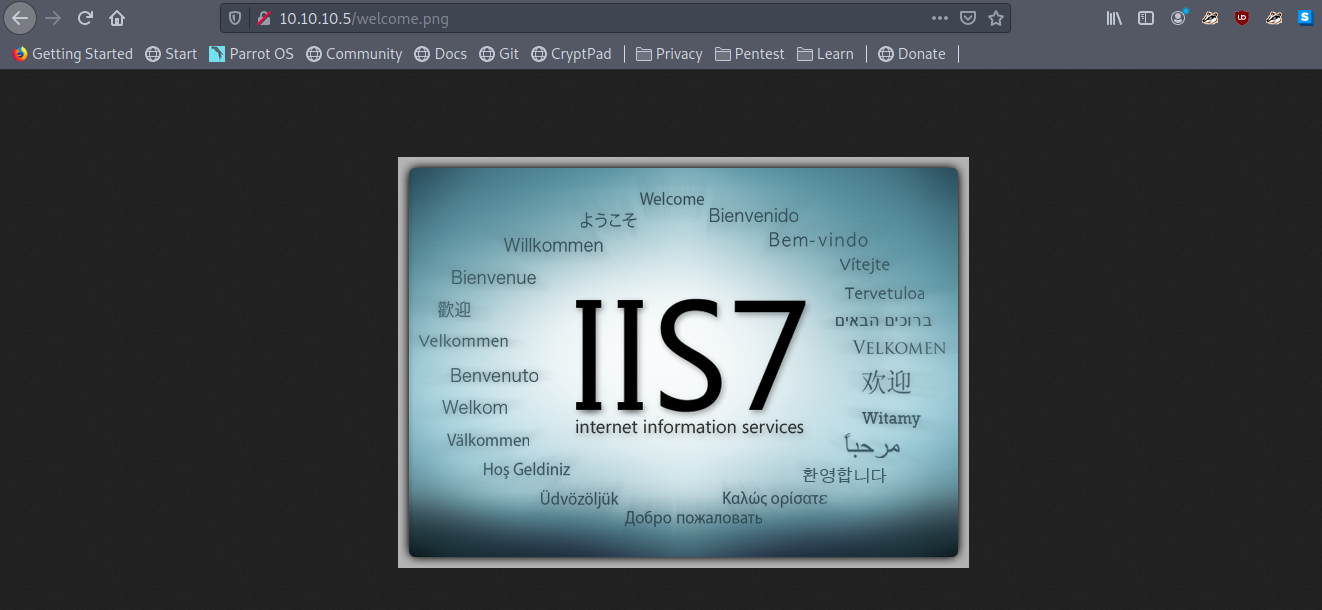This screenshot has height=610, width=1322.
Task: Open the Firefox account menu
Action: tap(1178, 18)
